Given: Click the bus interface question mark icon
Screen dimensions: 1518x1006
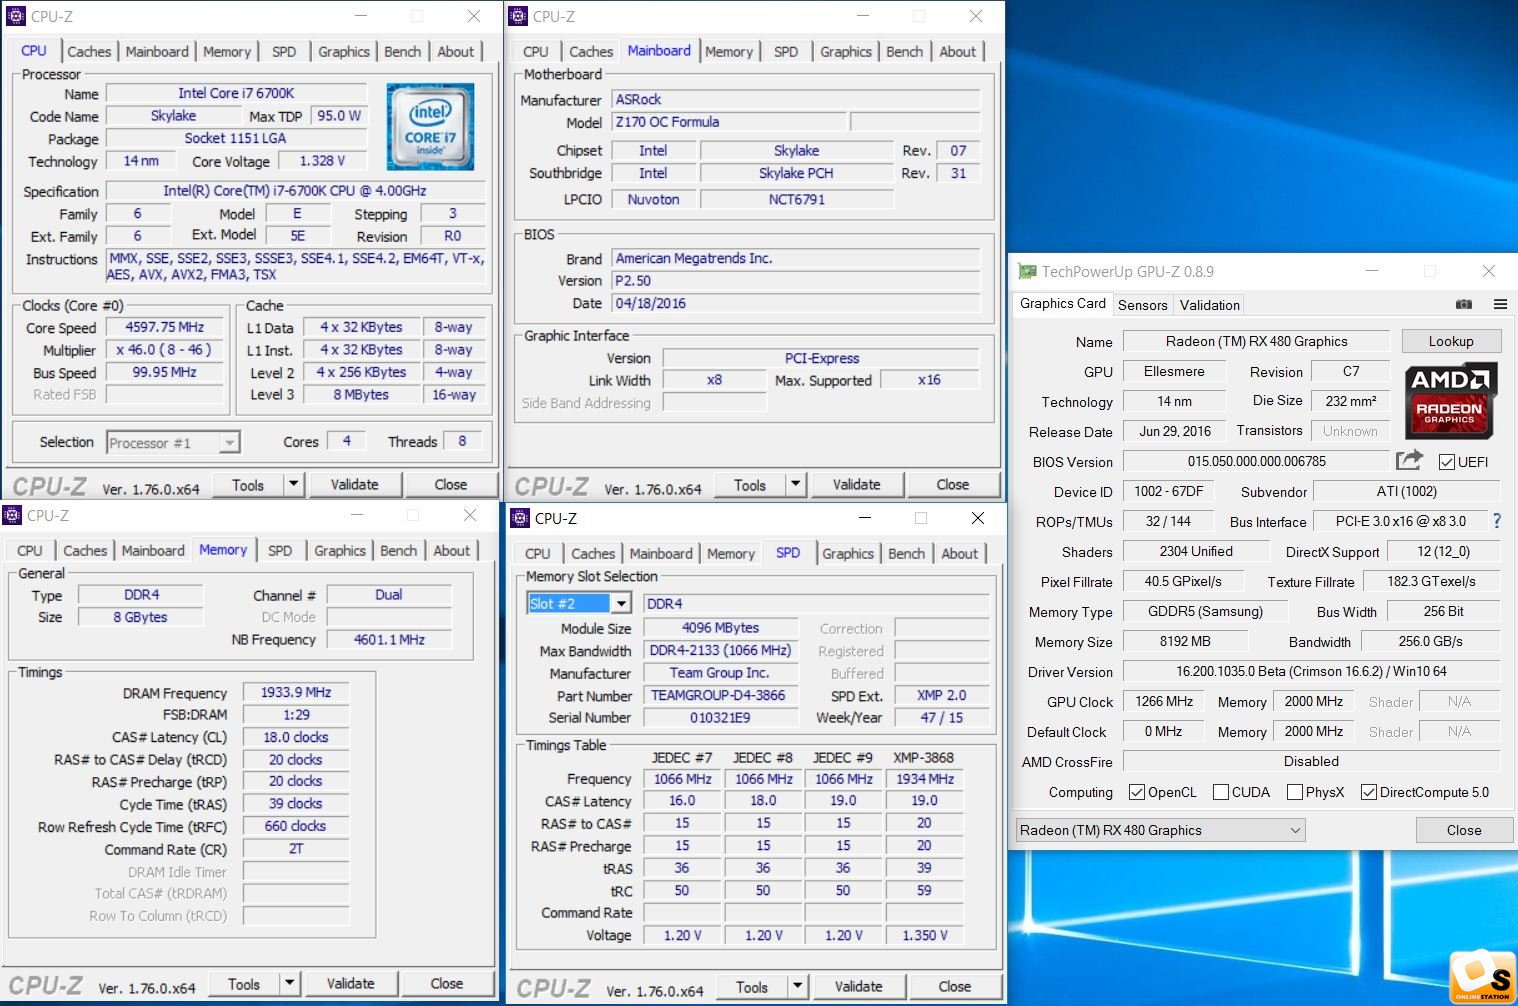Looking at the screenshot, I should tap(1497, 521).
